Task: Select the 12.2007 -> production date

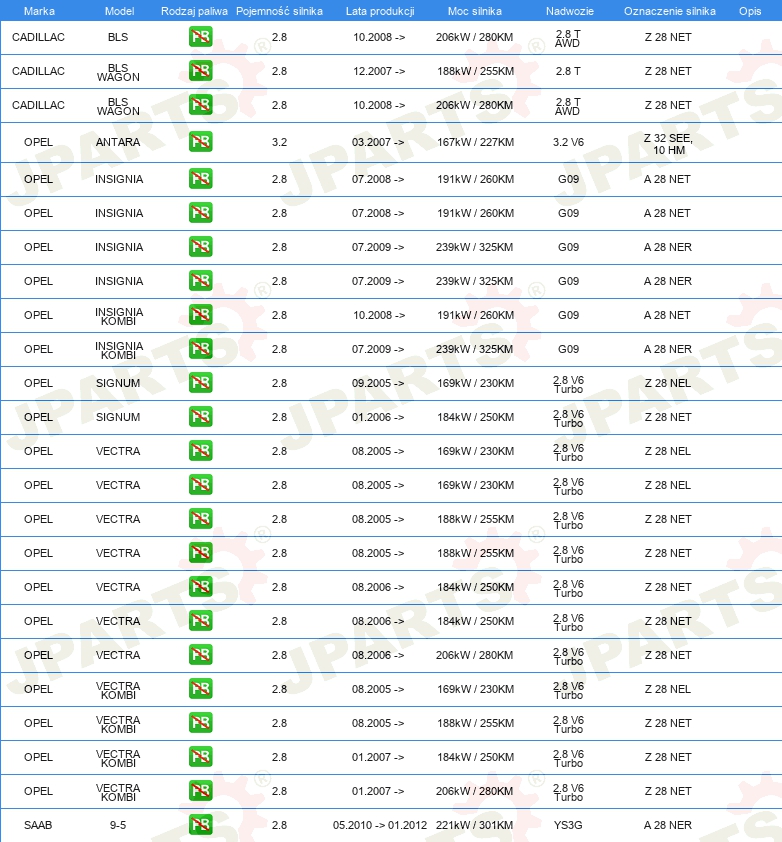Action: coord(379,71)
